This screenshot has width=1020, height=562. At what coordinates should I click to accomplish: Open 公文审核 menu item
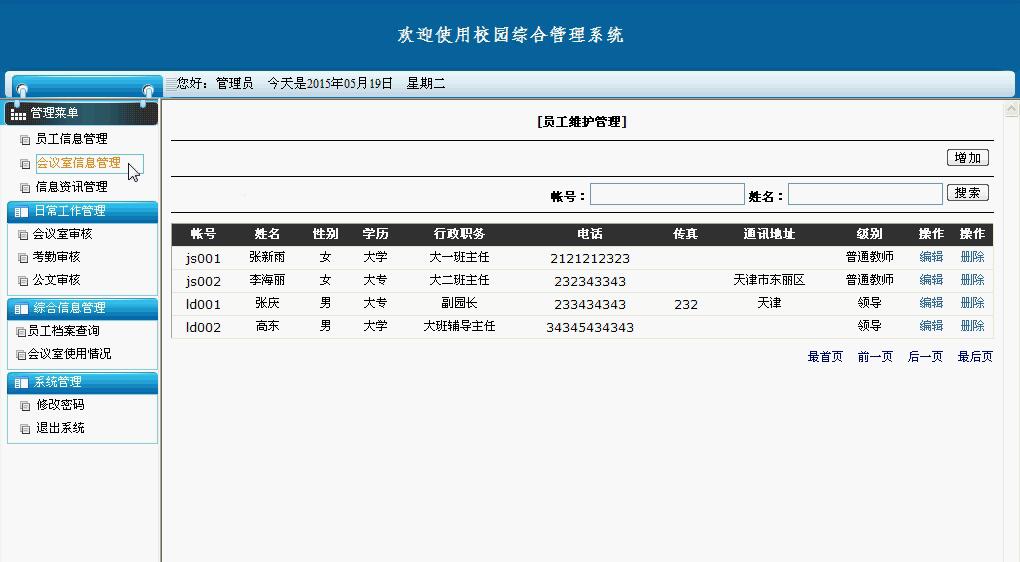coord(56,280)
